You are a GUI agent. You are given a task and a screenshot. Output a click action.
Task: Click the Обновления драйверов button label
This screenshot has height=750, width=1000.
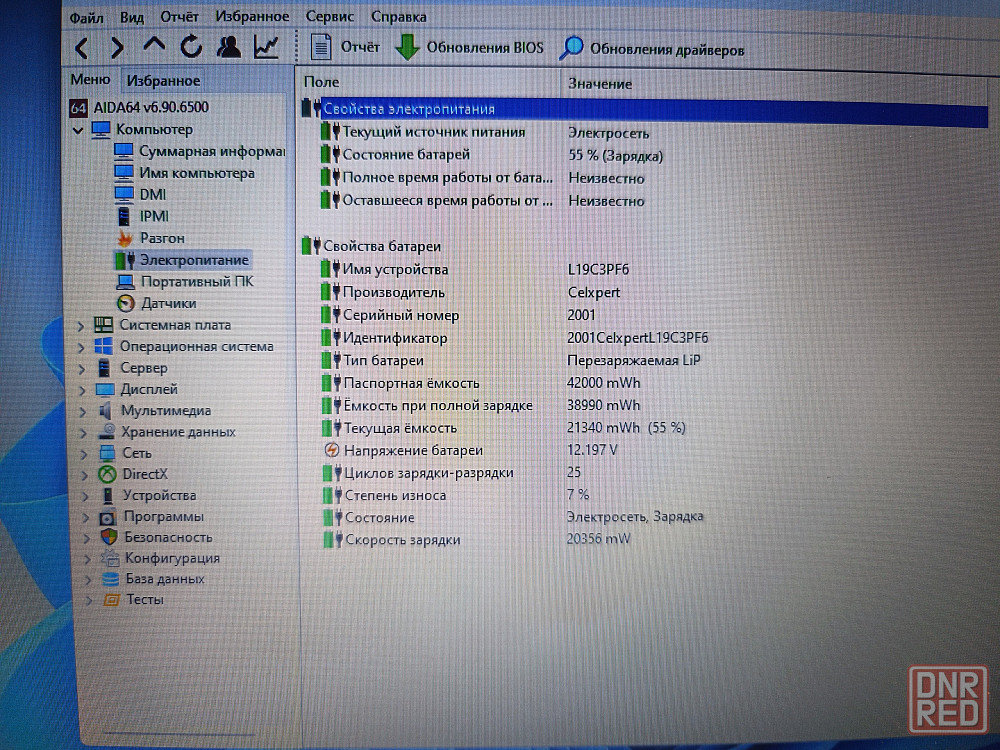667,50
